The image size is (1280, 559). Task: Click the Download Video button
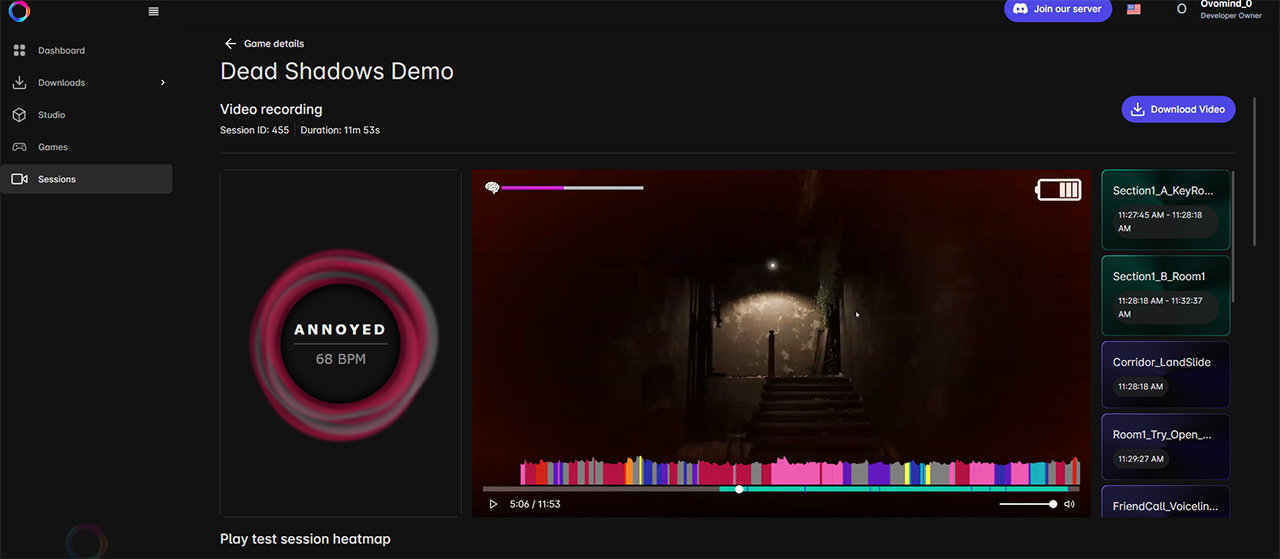pos(1178,110)
